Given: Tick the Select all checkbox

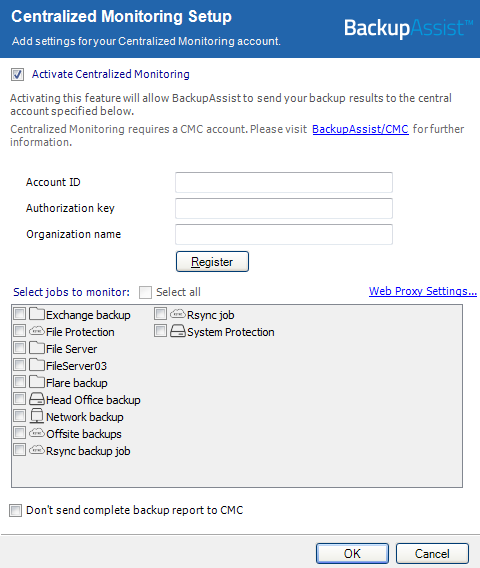Looking at the screenshot, I should coord(145,292).
